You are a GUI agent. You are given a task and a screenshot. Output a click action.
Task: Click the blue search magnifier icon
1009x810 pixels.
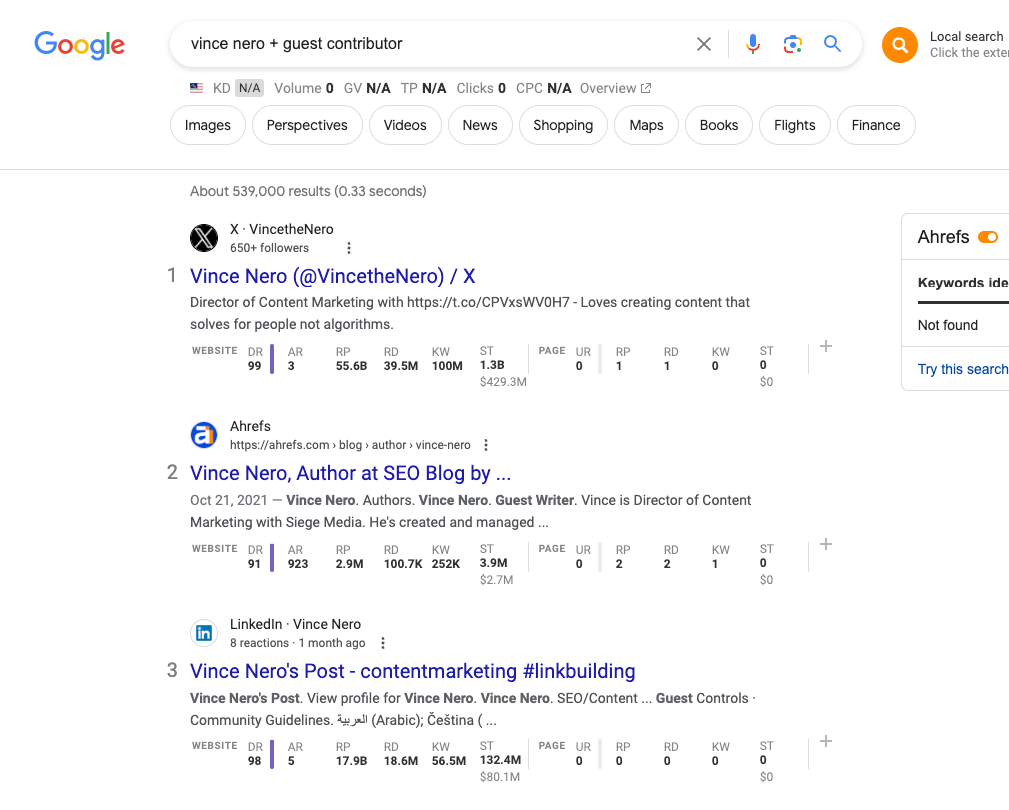click(x=832, y=44)
